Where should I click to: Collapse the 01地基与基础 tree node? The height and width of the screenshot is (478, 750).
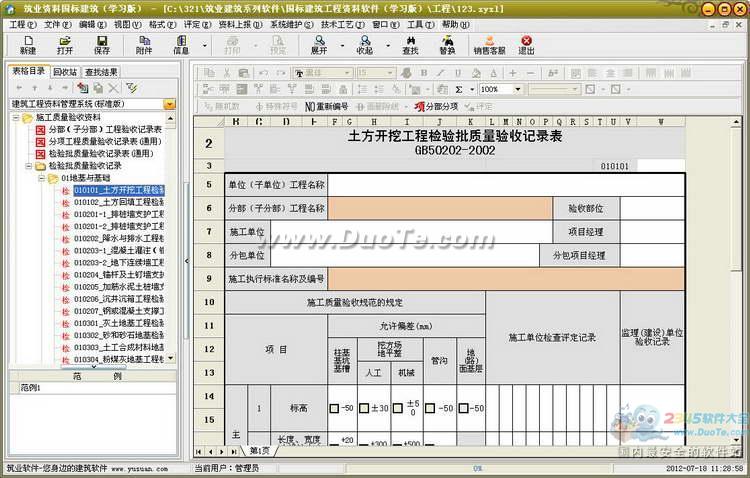pyautogui.click(x=42, y=178)
